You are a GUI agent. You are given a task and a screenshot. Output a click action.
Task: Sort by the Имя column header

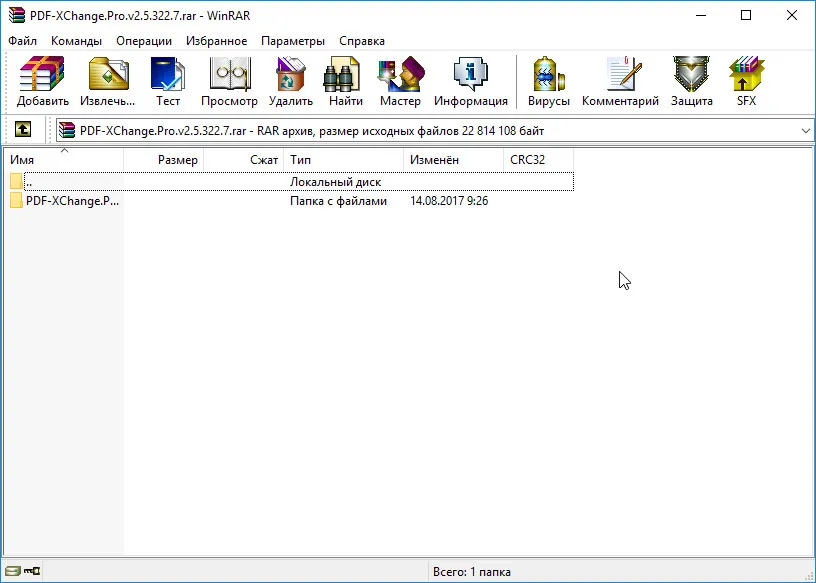63,160
